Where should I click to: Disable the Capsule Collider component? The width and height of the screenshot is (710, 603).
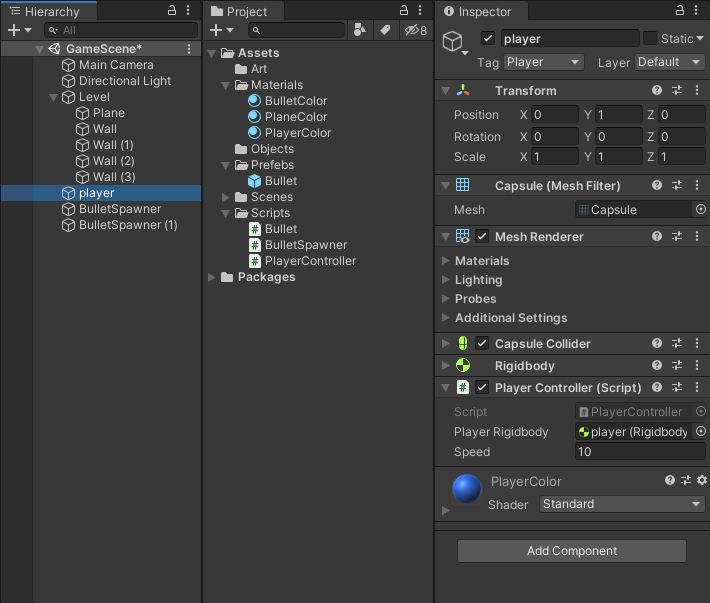point(482,343)
